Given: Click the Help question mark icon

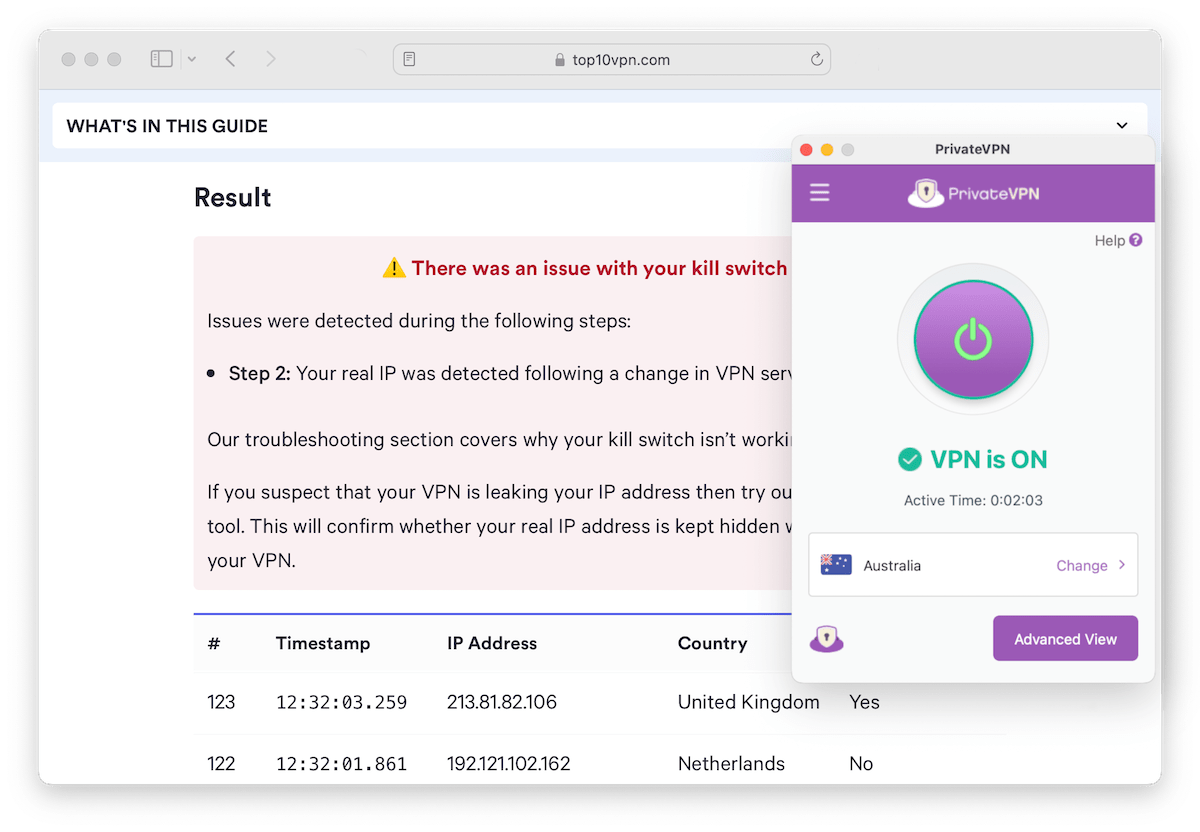Looking at the screenshot, I should [x=1135, y=240].
